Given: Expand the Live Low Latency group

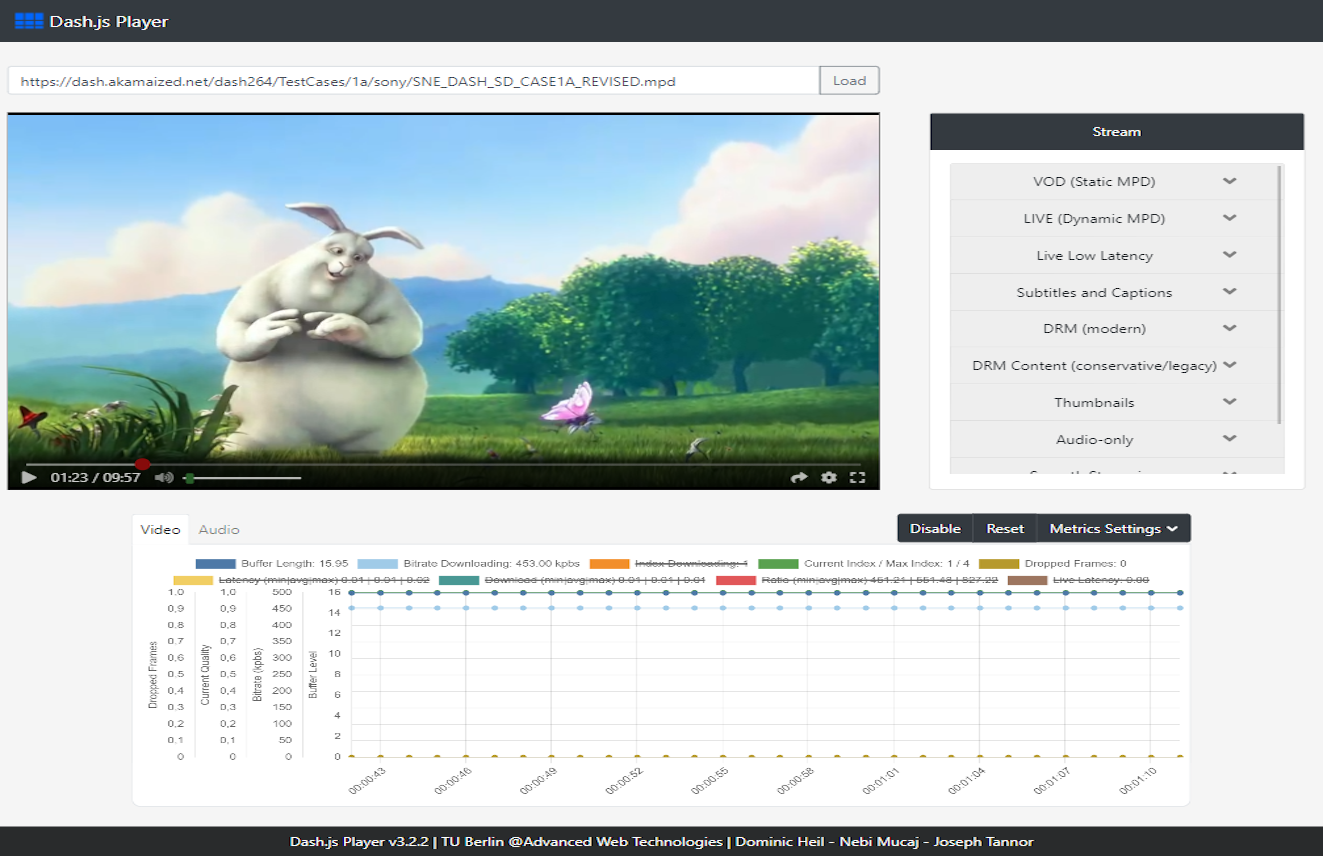Looking at the screenshot, I should (1115, 256).
